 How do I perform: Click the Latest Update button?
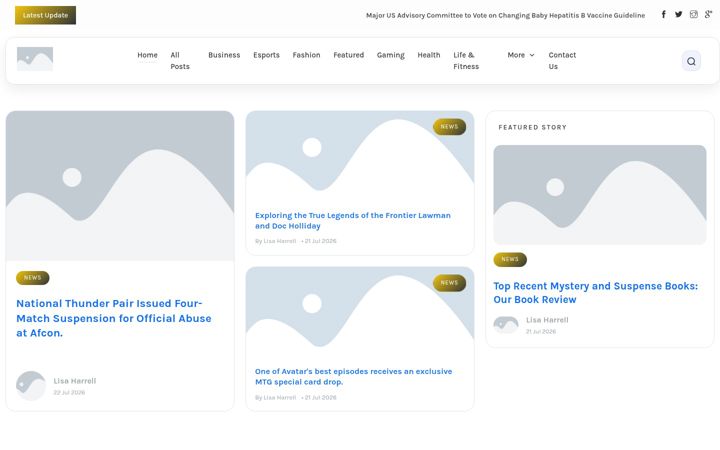pyautogui.click(x=45, y=15)
